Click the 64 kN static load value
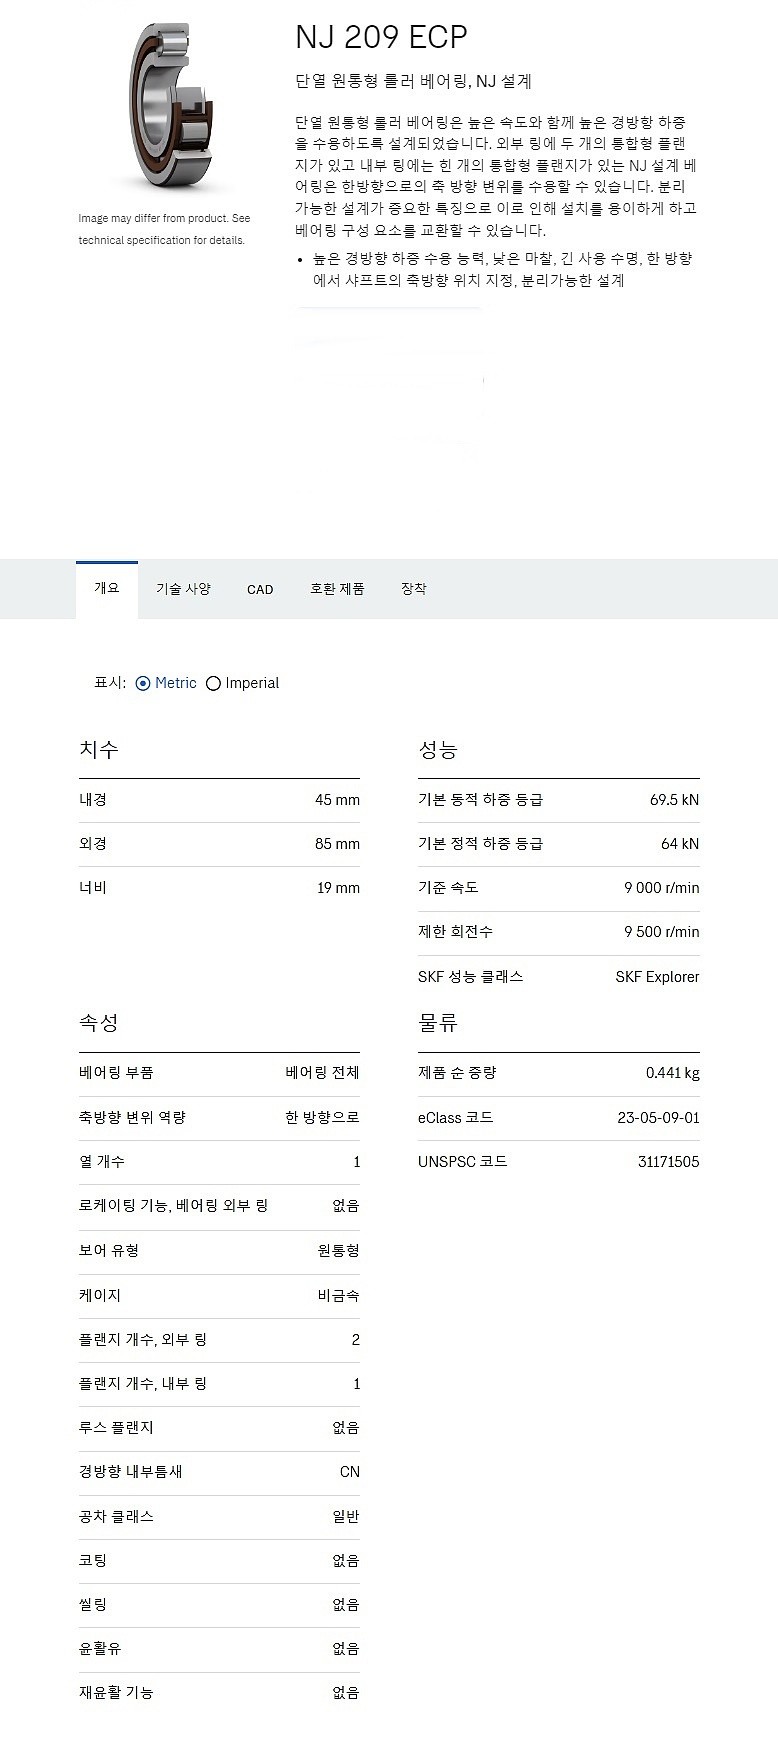778x1750 pixels. pos(680,844)
